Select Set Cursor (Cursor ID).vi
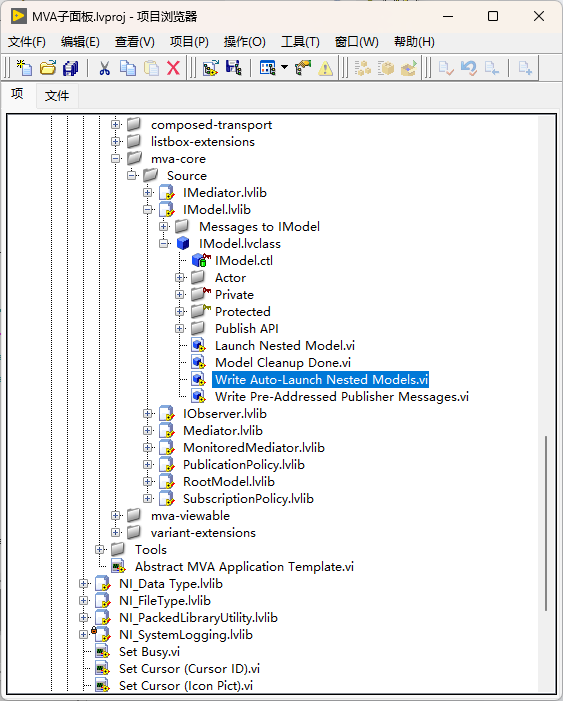Screen dimensions: 563x701 tap(189, 668)
